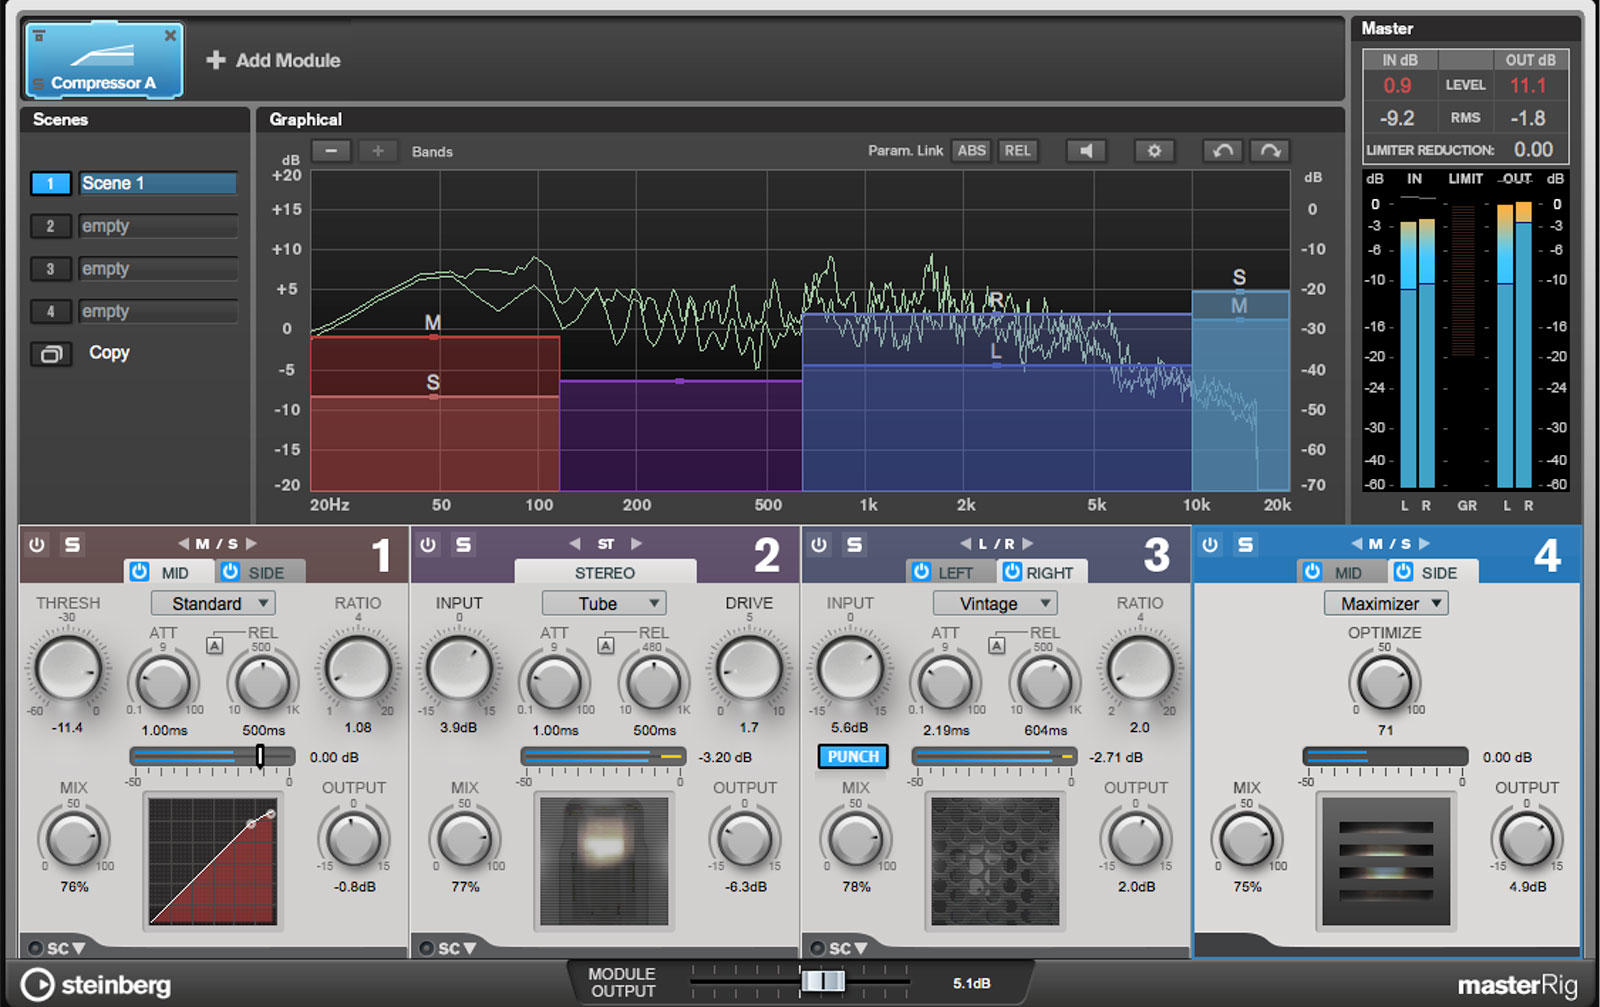
Task: Add a band with the plus button
Action: click(x=378, y=151)
